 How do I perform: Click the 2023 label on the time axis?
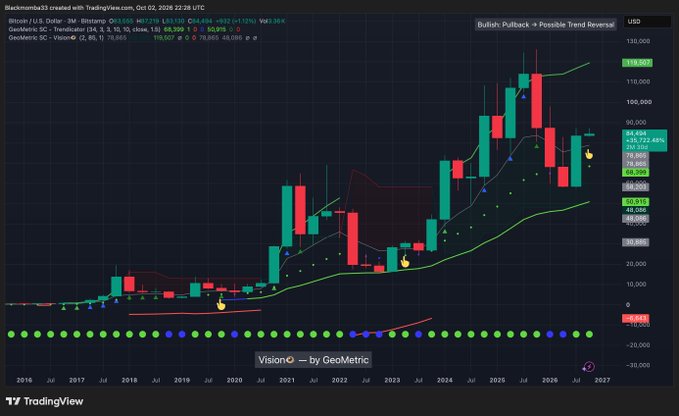click(x=392, y=380)
